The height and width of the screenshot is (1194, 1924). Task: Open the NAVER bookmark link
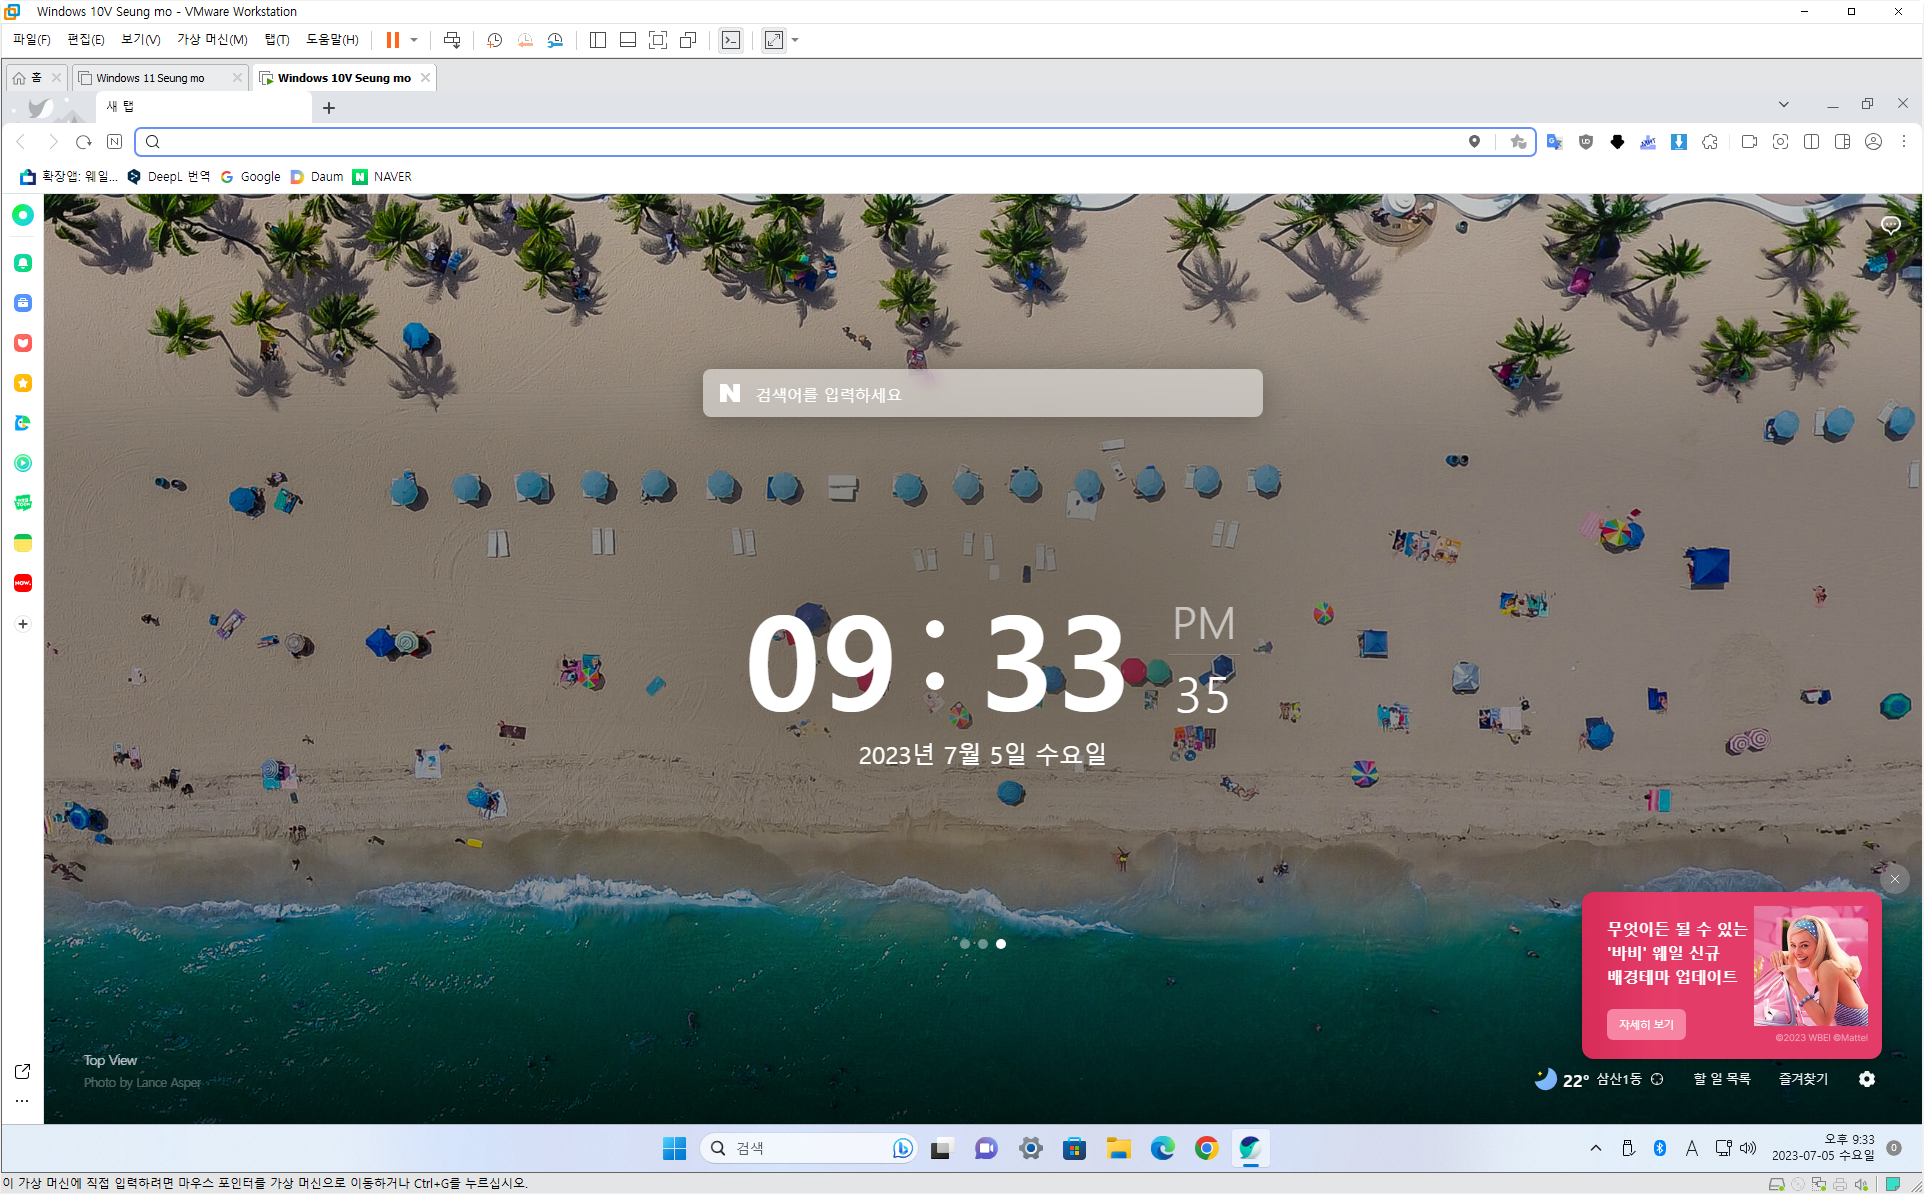382,177
